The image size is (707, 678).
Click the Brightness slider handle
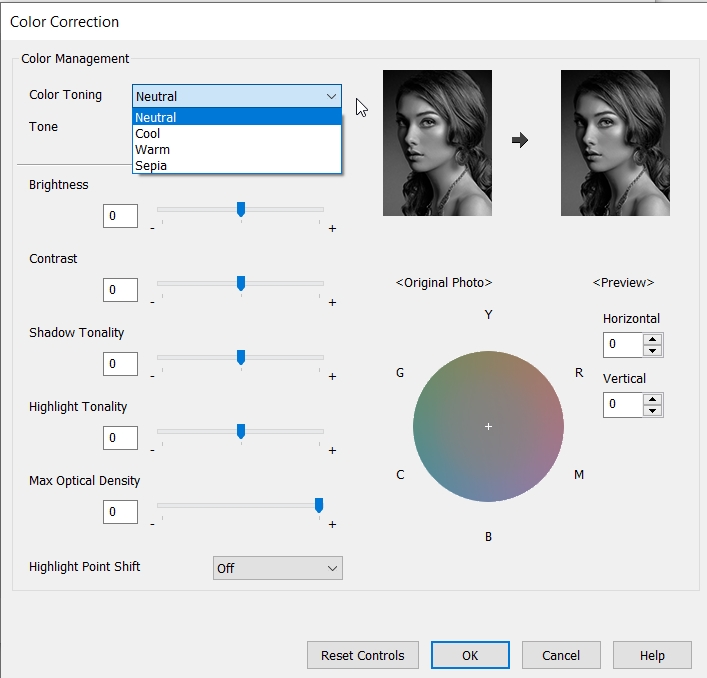click(241, 209)
